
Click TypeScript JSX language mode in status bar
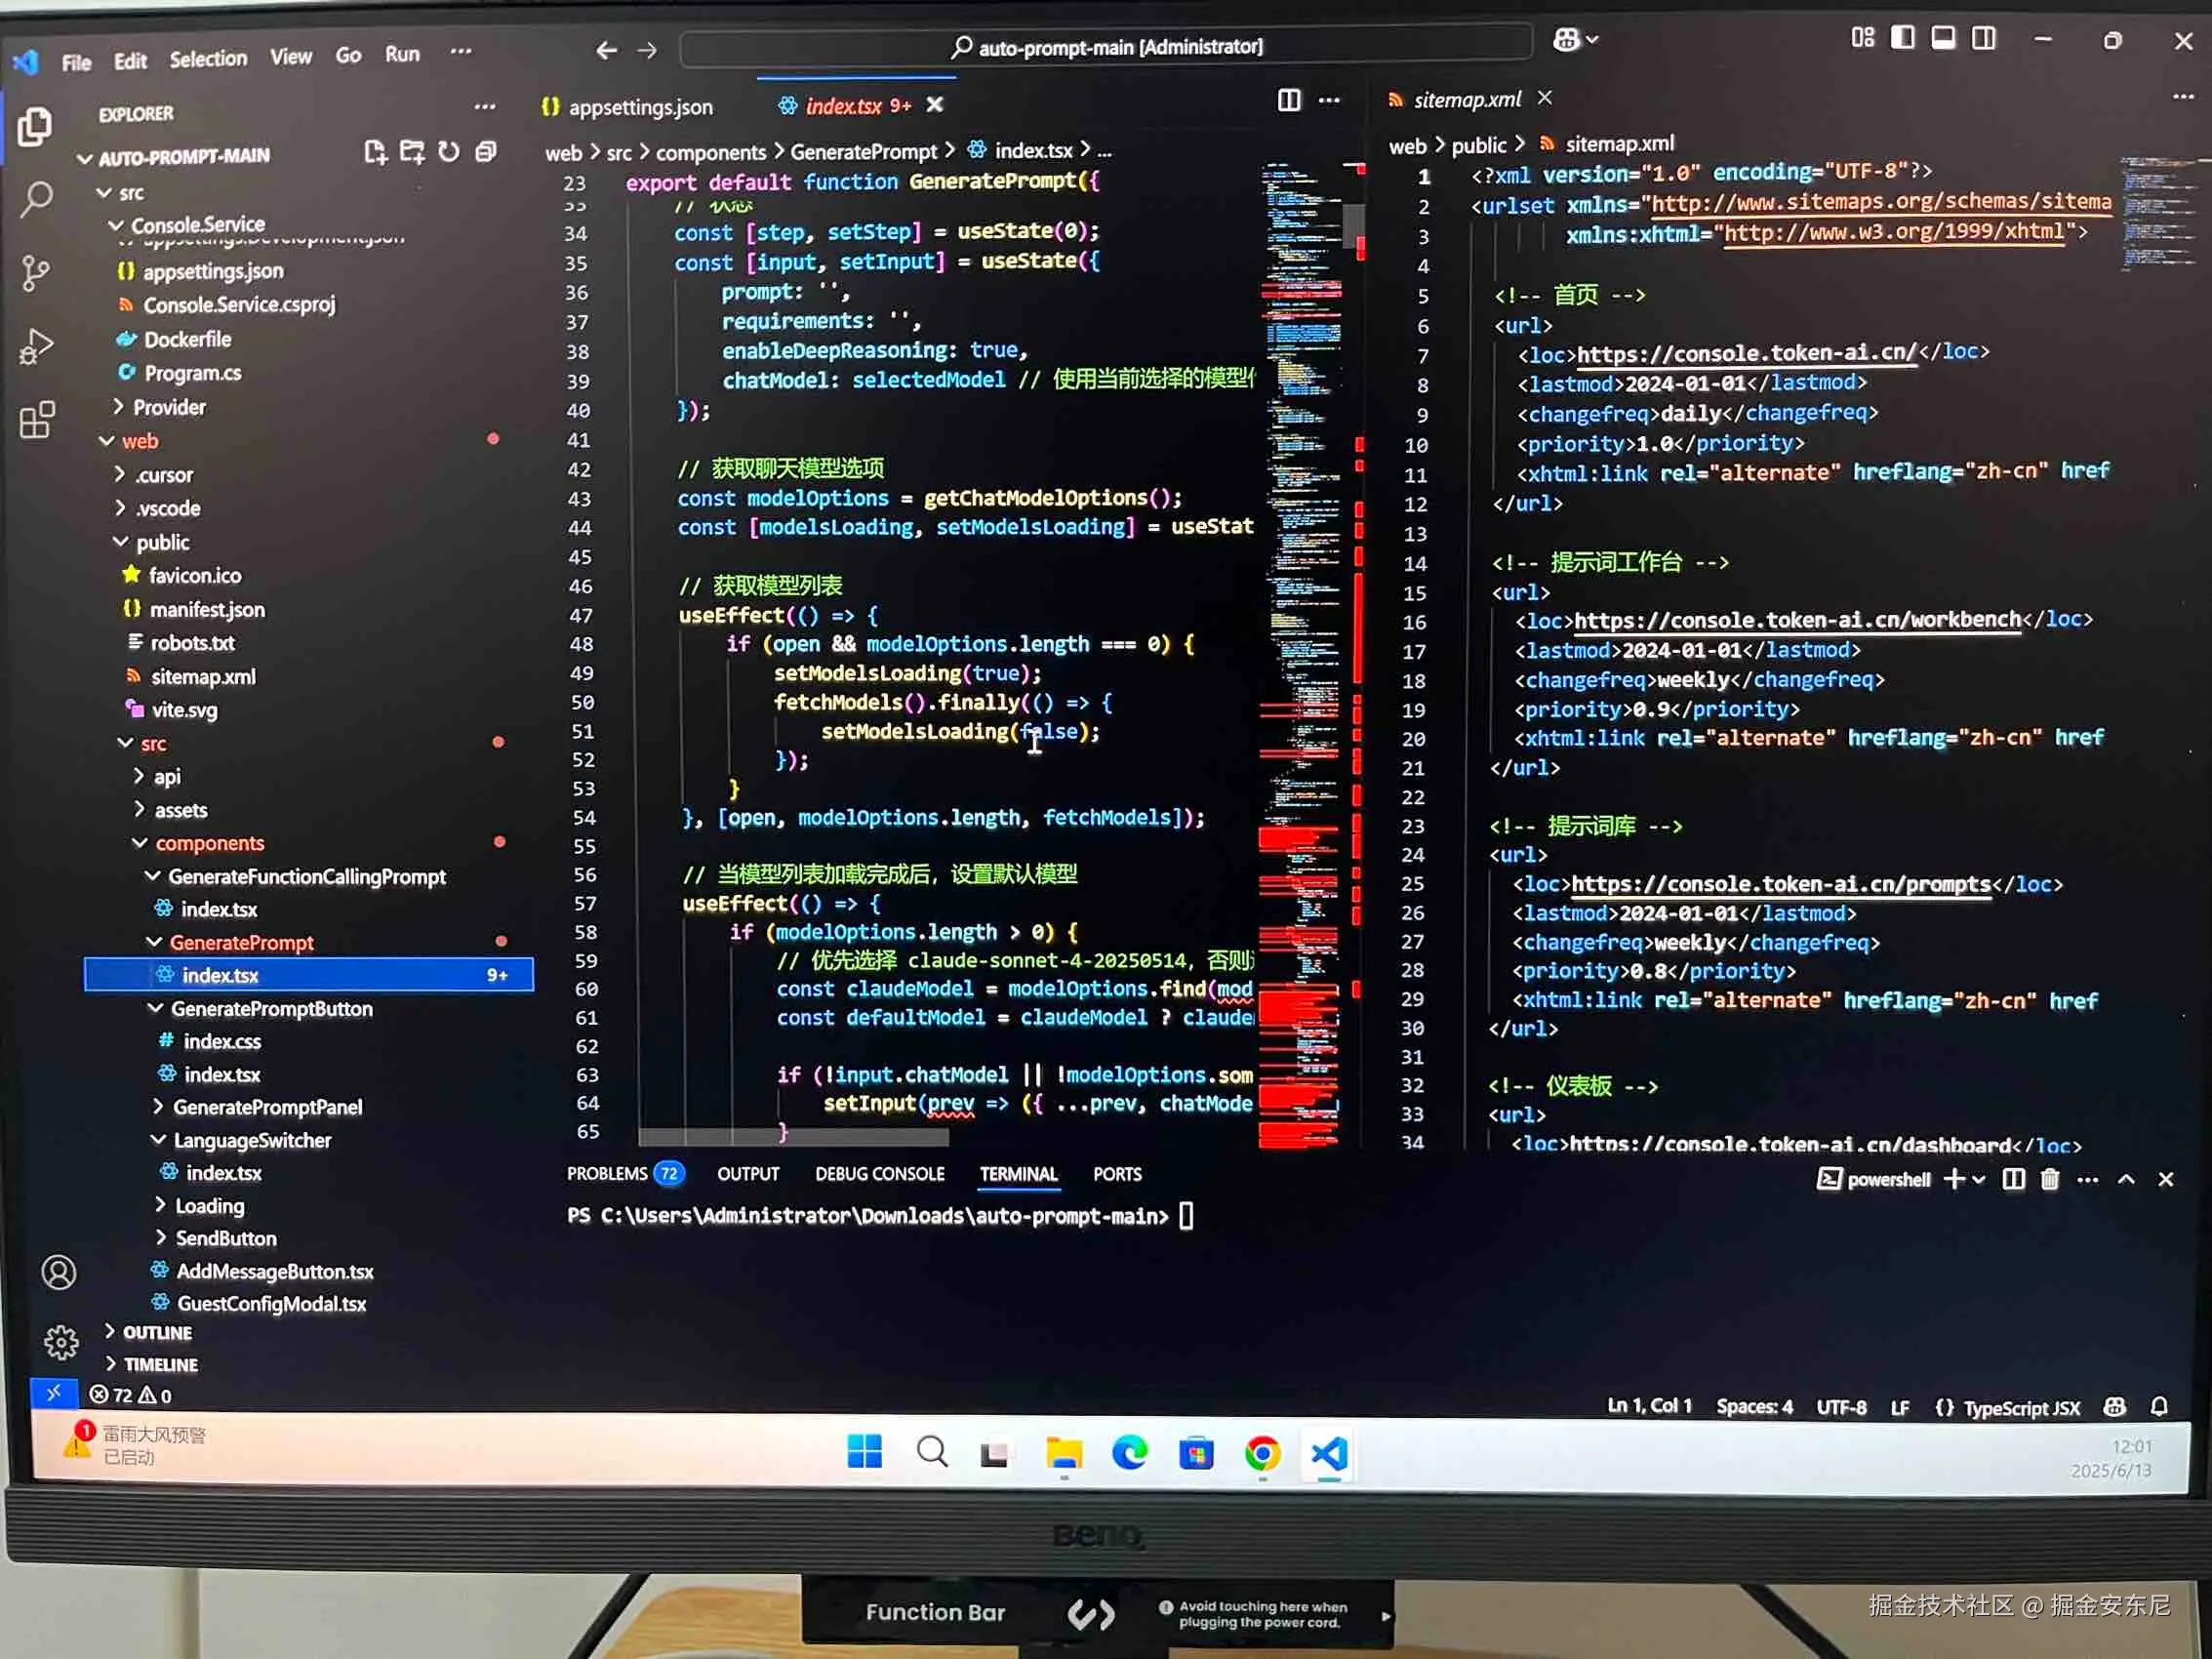point(2020,1408)
